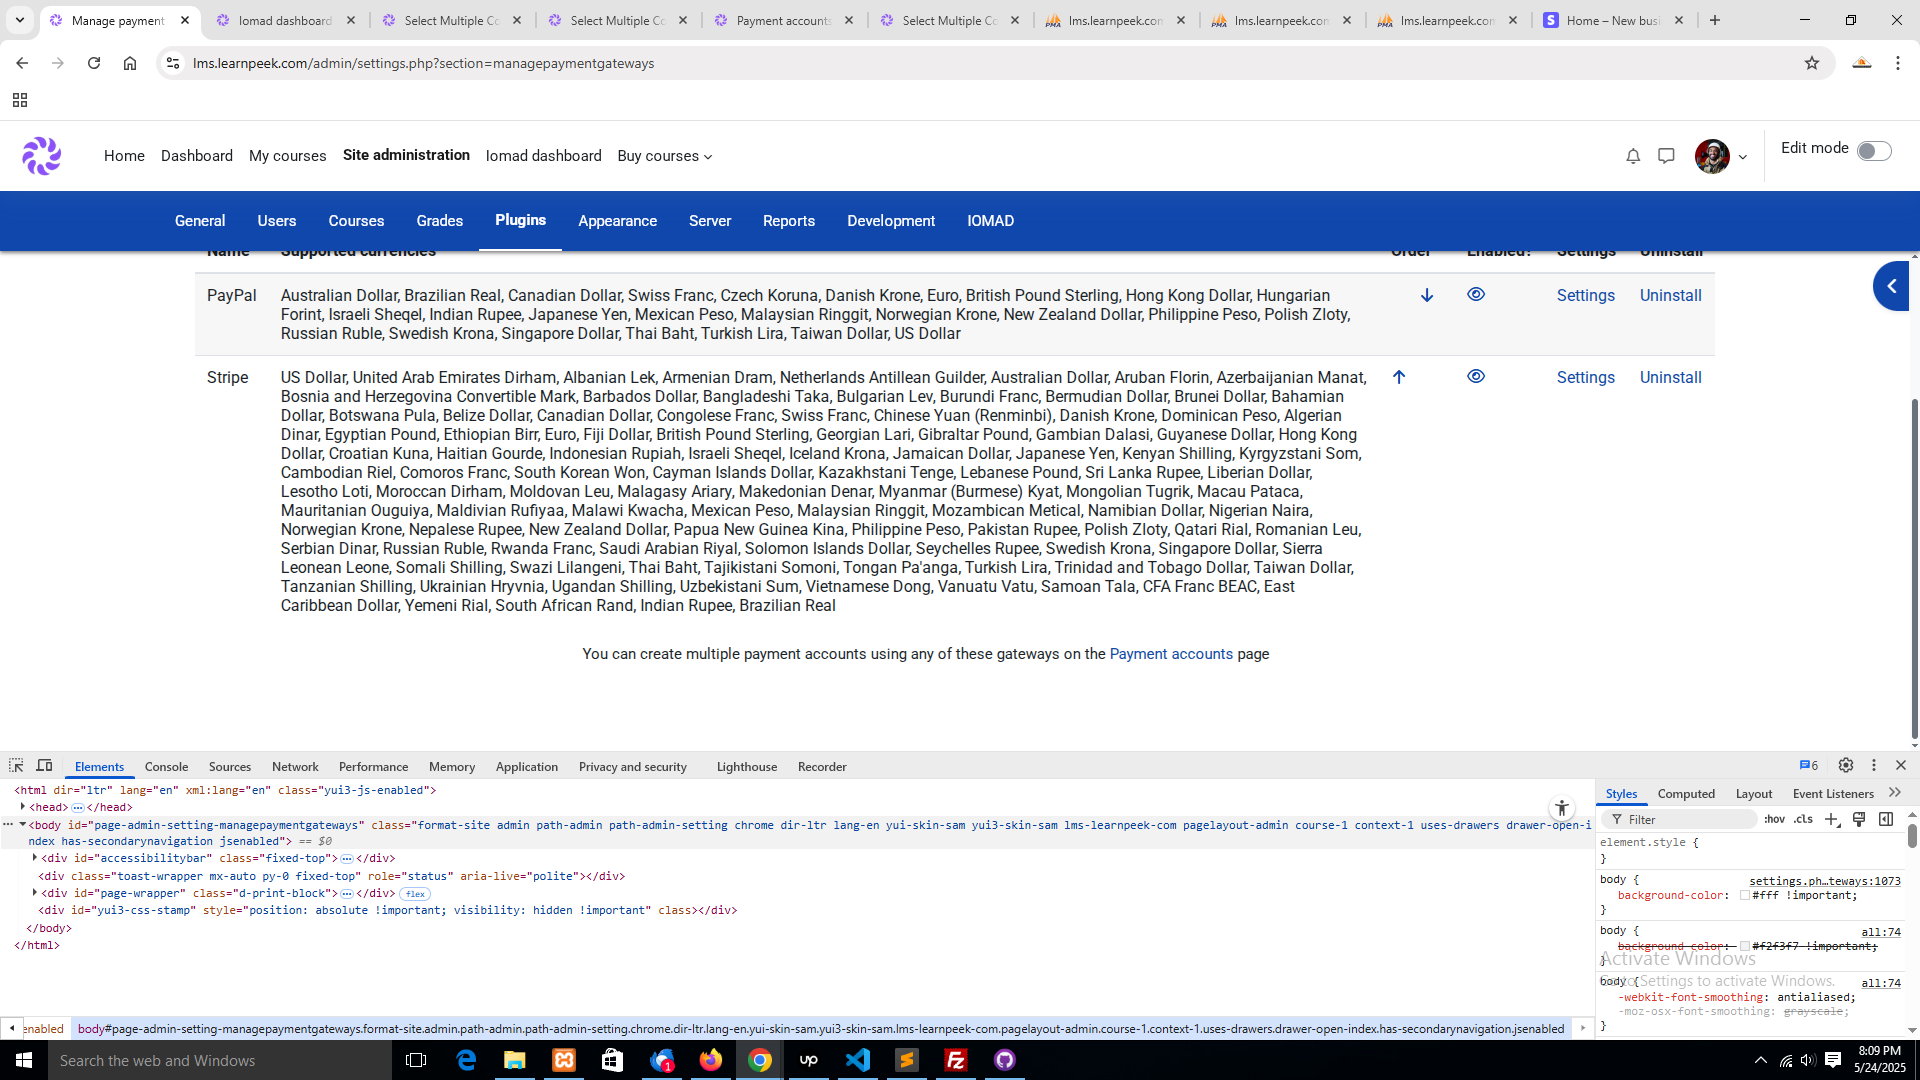The height and width of the screenshot is (1080, 1920).
Task: Show more Styles sidebar tabs
Action: click(x=1895, y=793)
